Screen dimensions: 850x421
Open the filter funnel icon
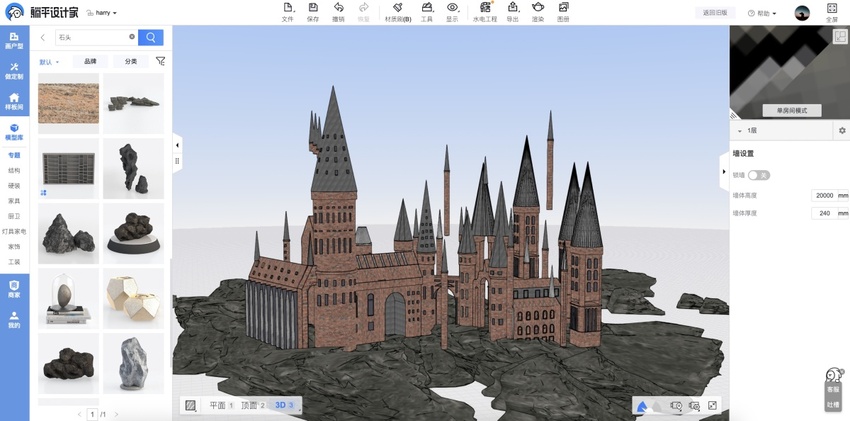160,61
